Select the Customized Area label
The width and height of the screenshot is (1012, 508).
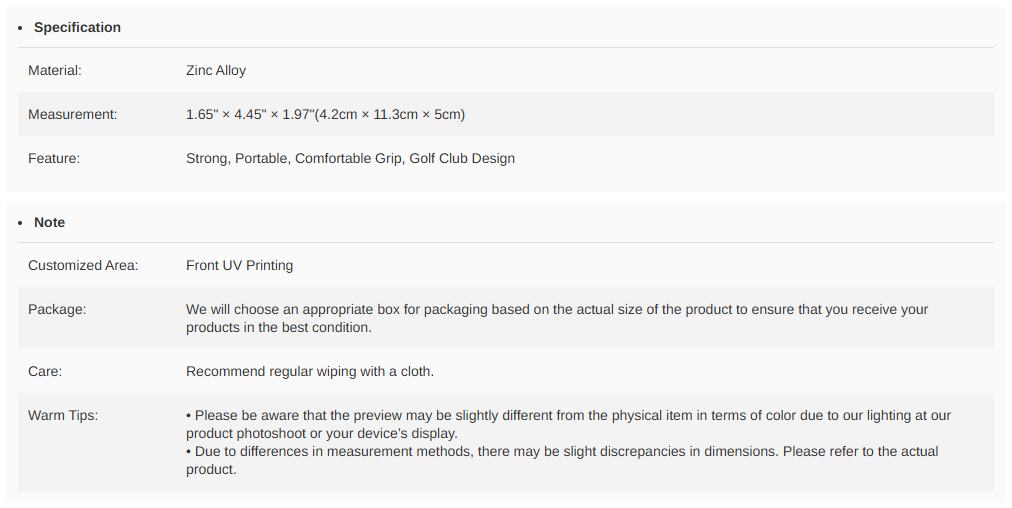pyautogui.click(x=83, y=266)
